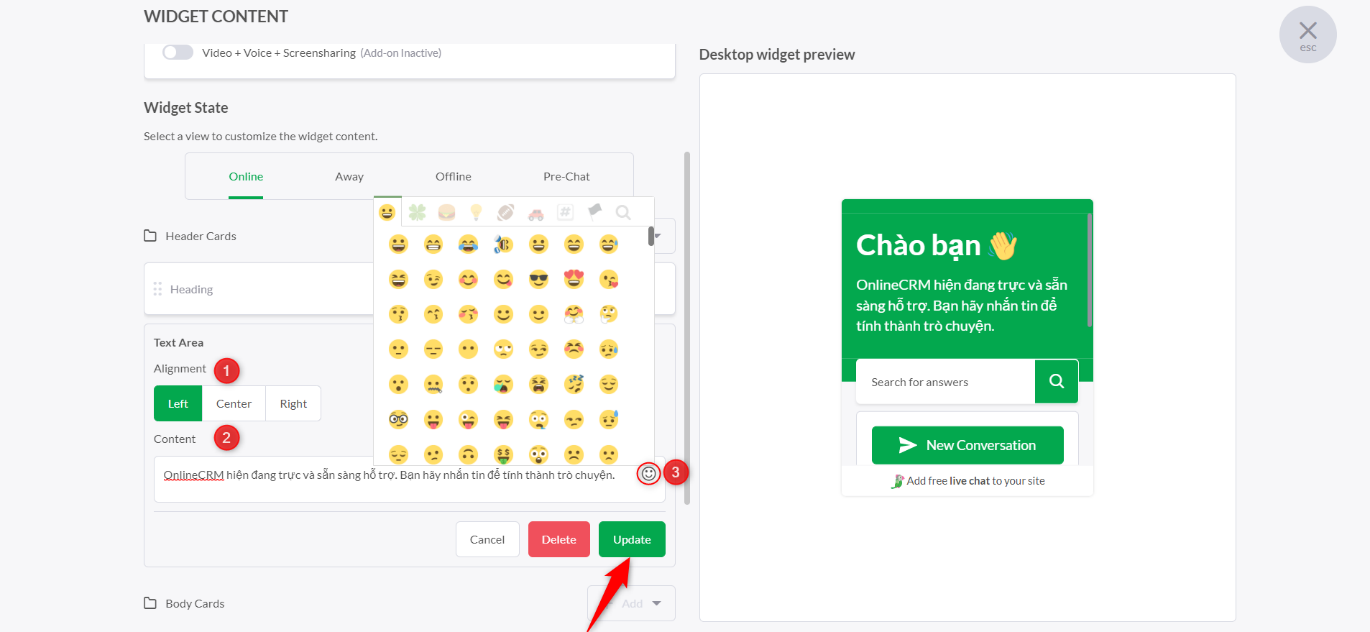Click the emoji search magnifier icon

[x=623, y=212]
